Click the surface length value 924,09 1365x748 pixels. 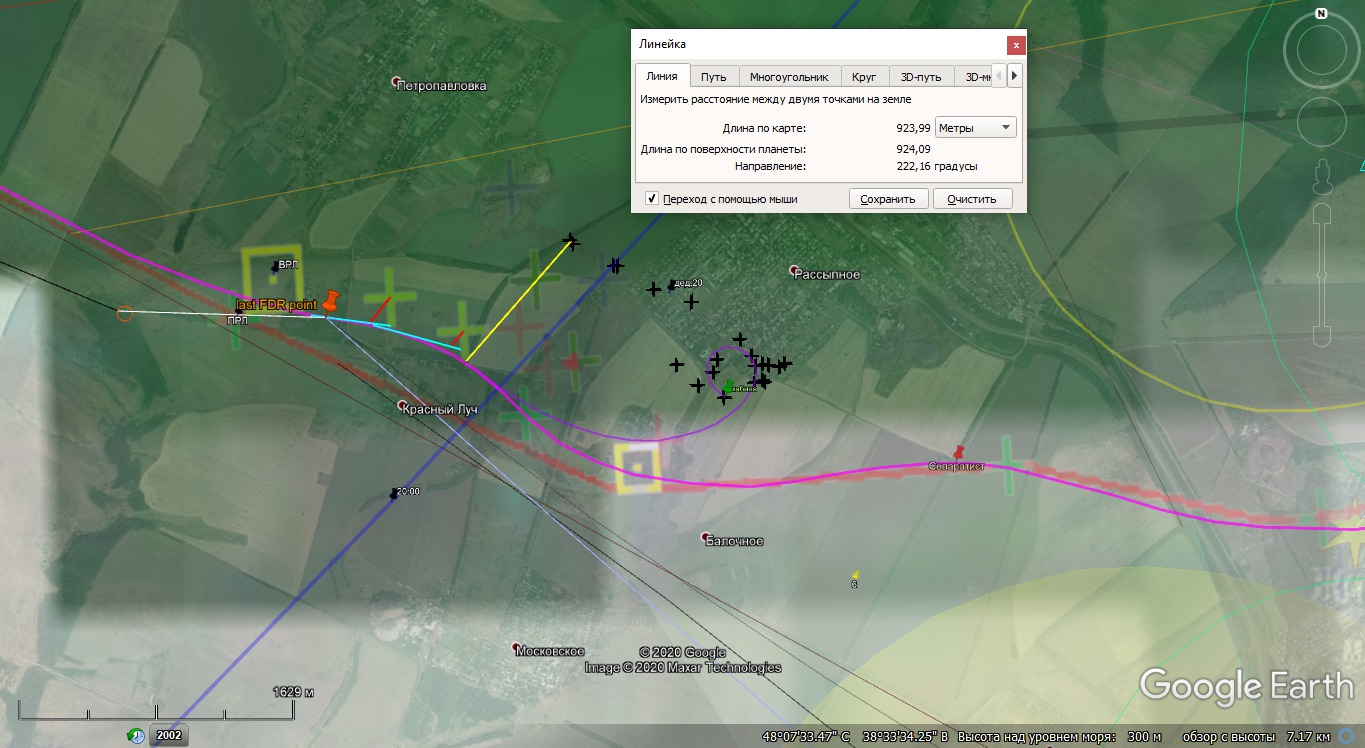tap(914, 149)
